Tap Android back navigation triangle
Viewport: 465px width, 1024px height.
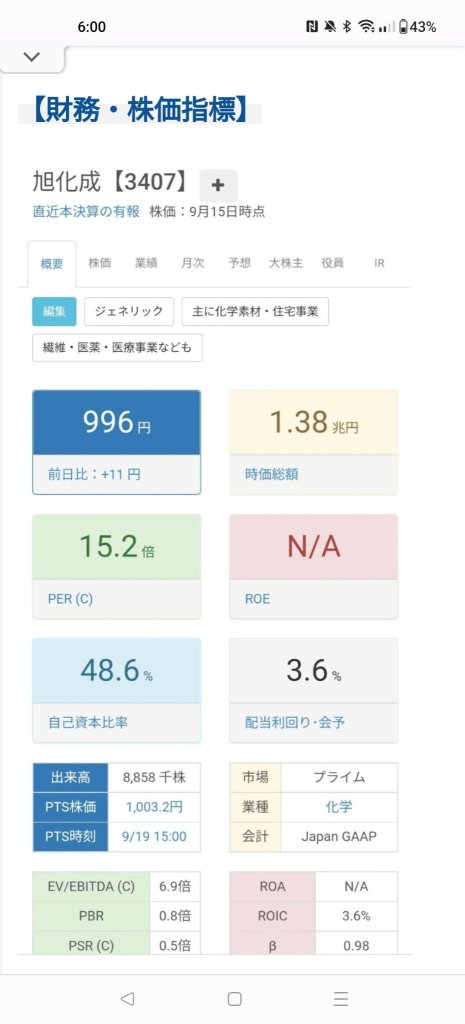coord(127,999)
